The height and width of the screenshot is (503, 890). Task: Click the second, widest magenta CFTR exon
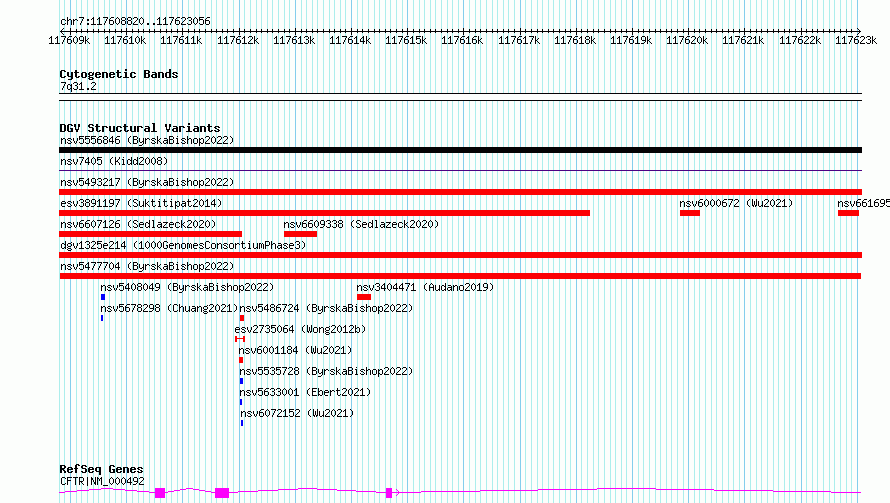222,493
